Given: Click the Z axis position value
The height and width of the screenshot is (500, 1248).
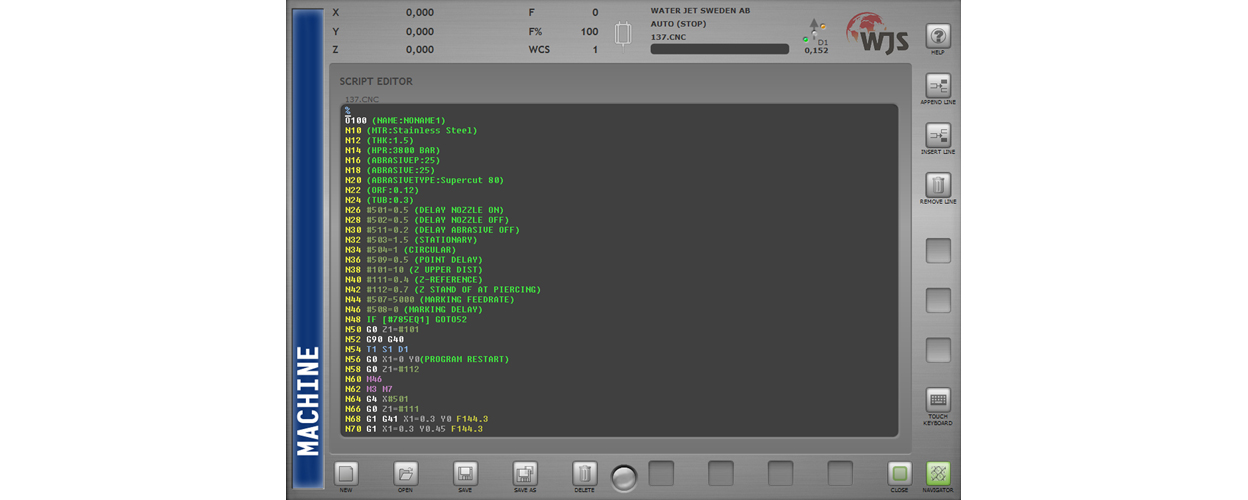Looking at the screenshot, I should click(420, 49).
